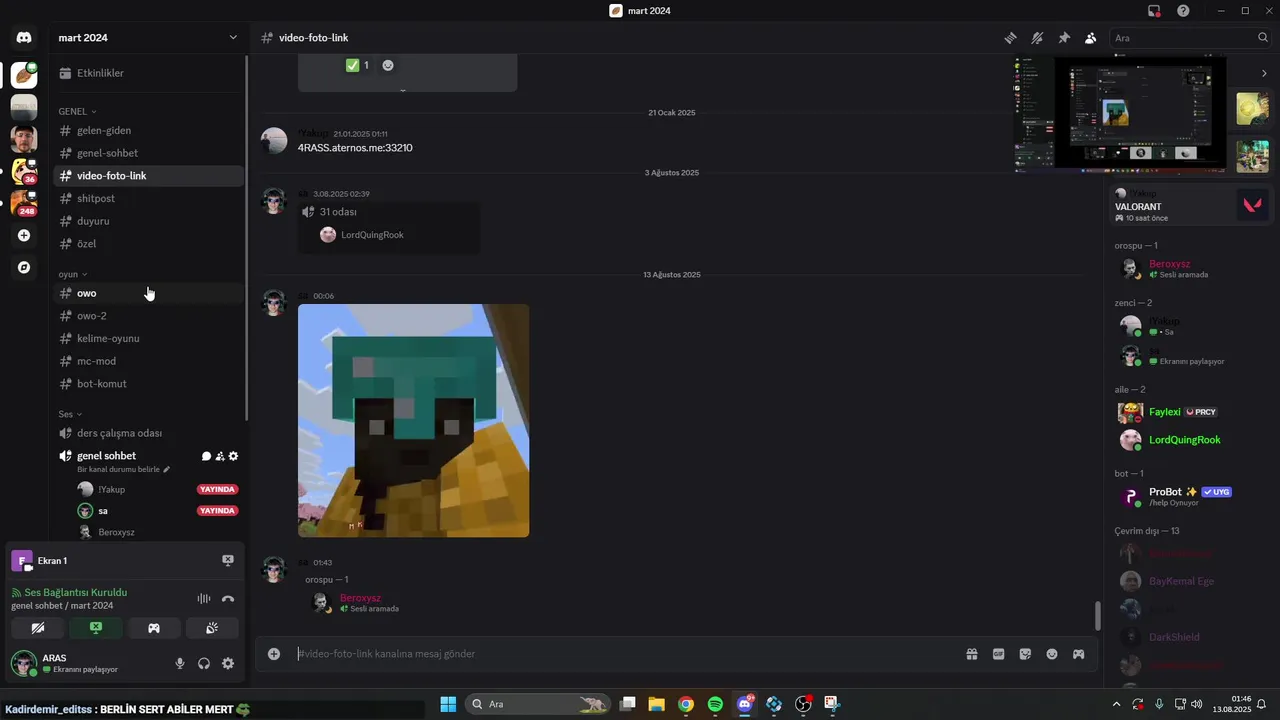The width and height of the screenshot is (1280, 720).
Task: Open the Discord inbox icon
Action: 1154,11
